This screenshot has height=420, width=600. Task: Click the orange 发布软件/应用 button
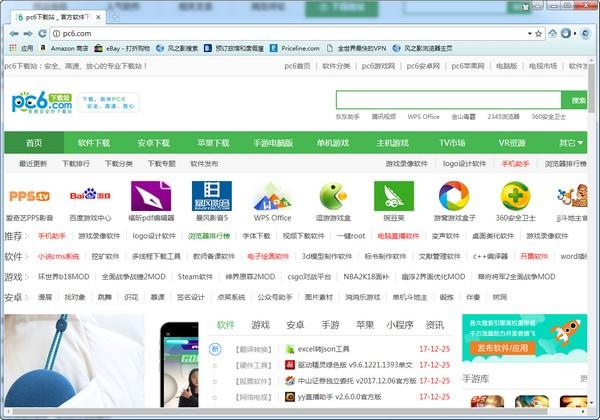point(502,348)
